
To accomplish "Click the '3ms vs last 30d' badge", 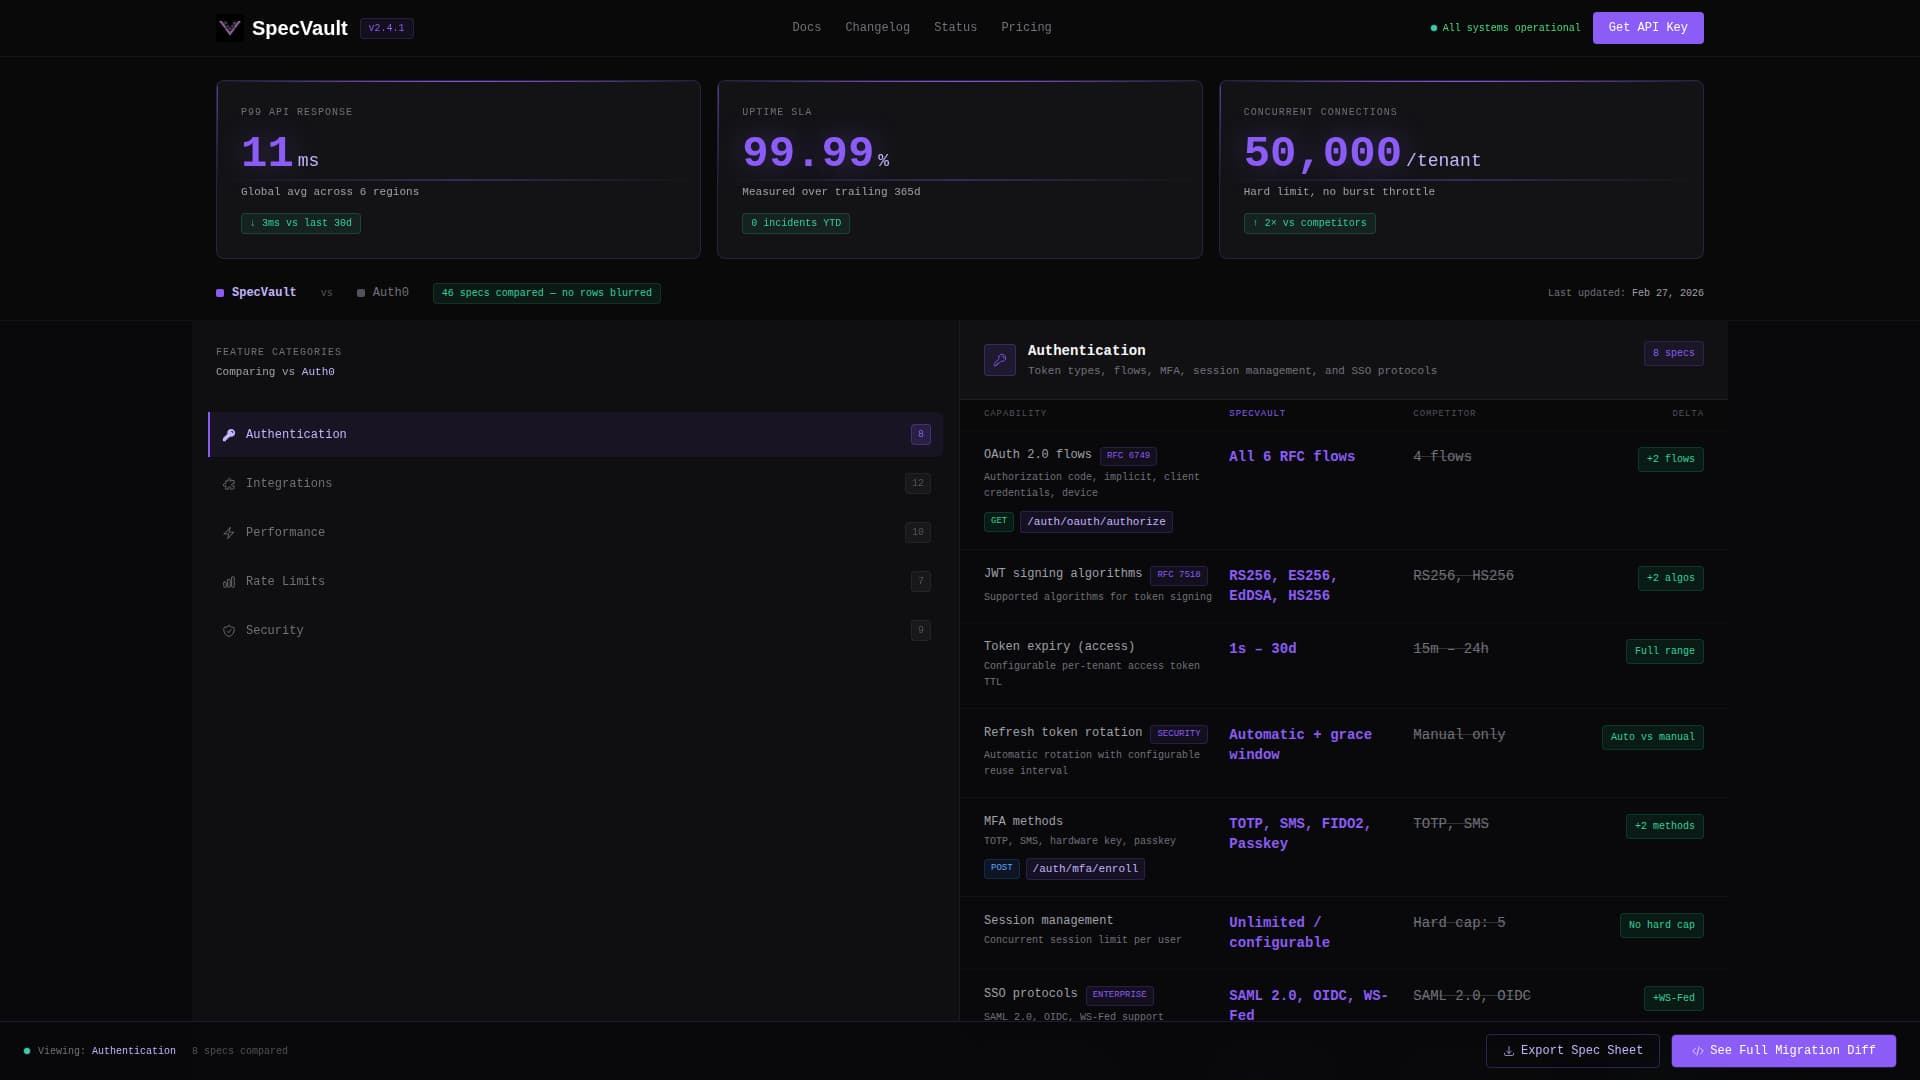I will (x=301, y=223).
